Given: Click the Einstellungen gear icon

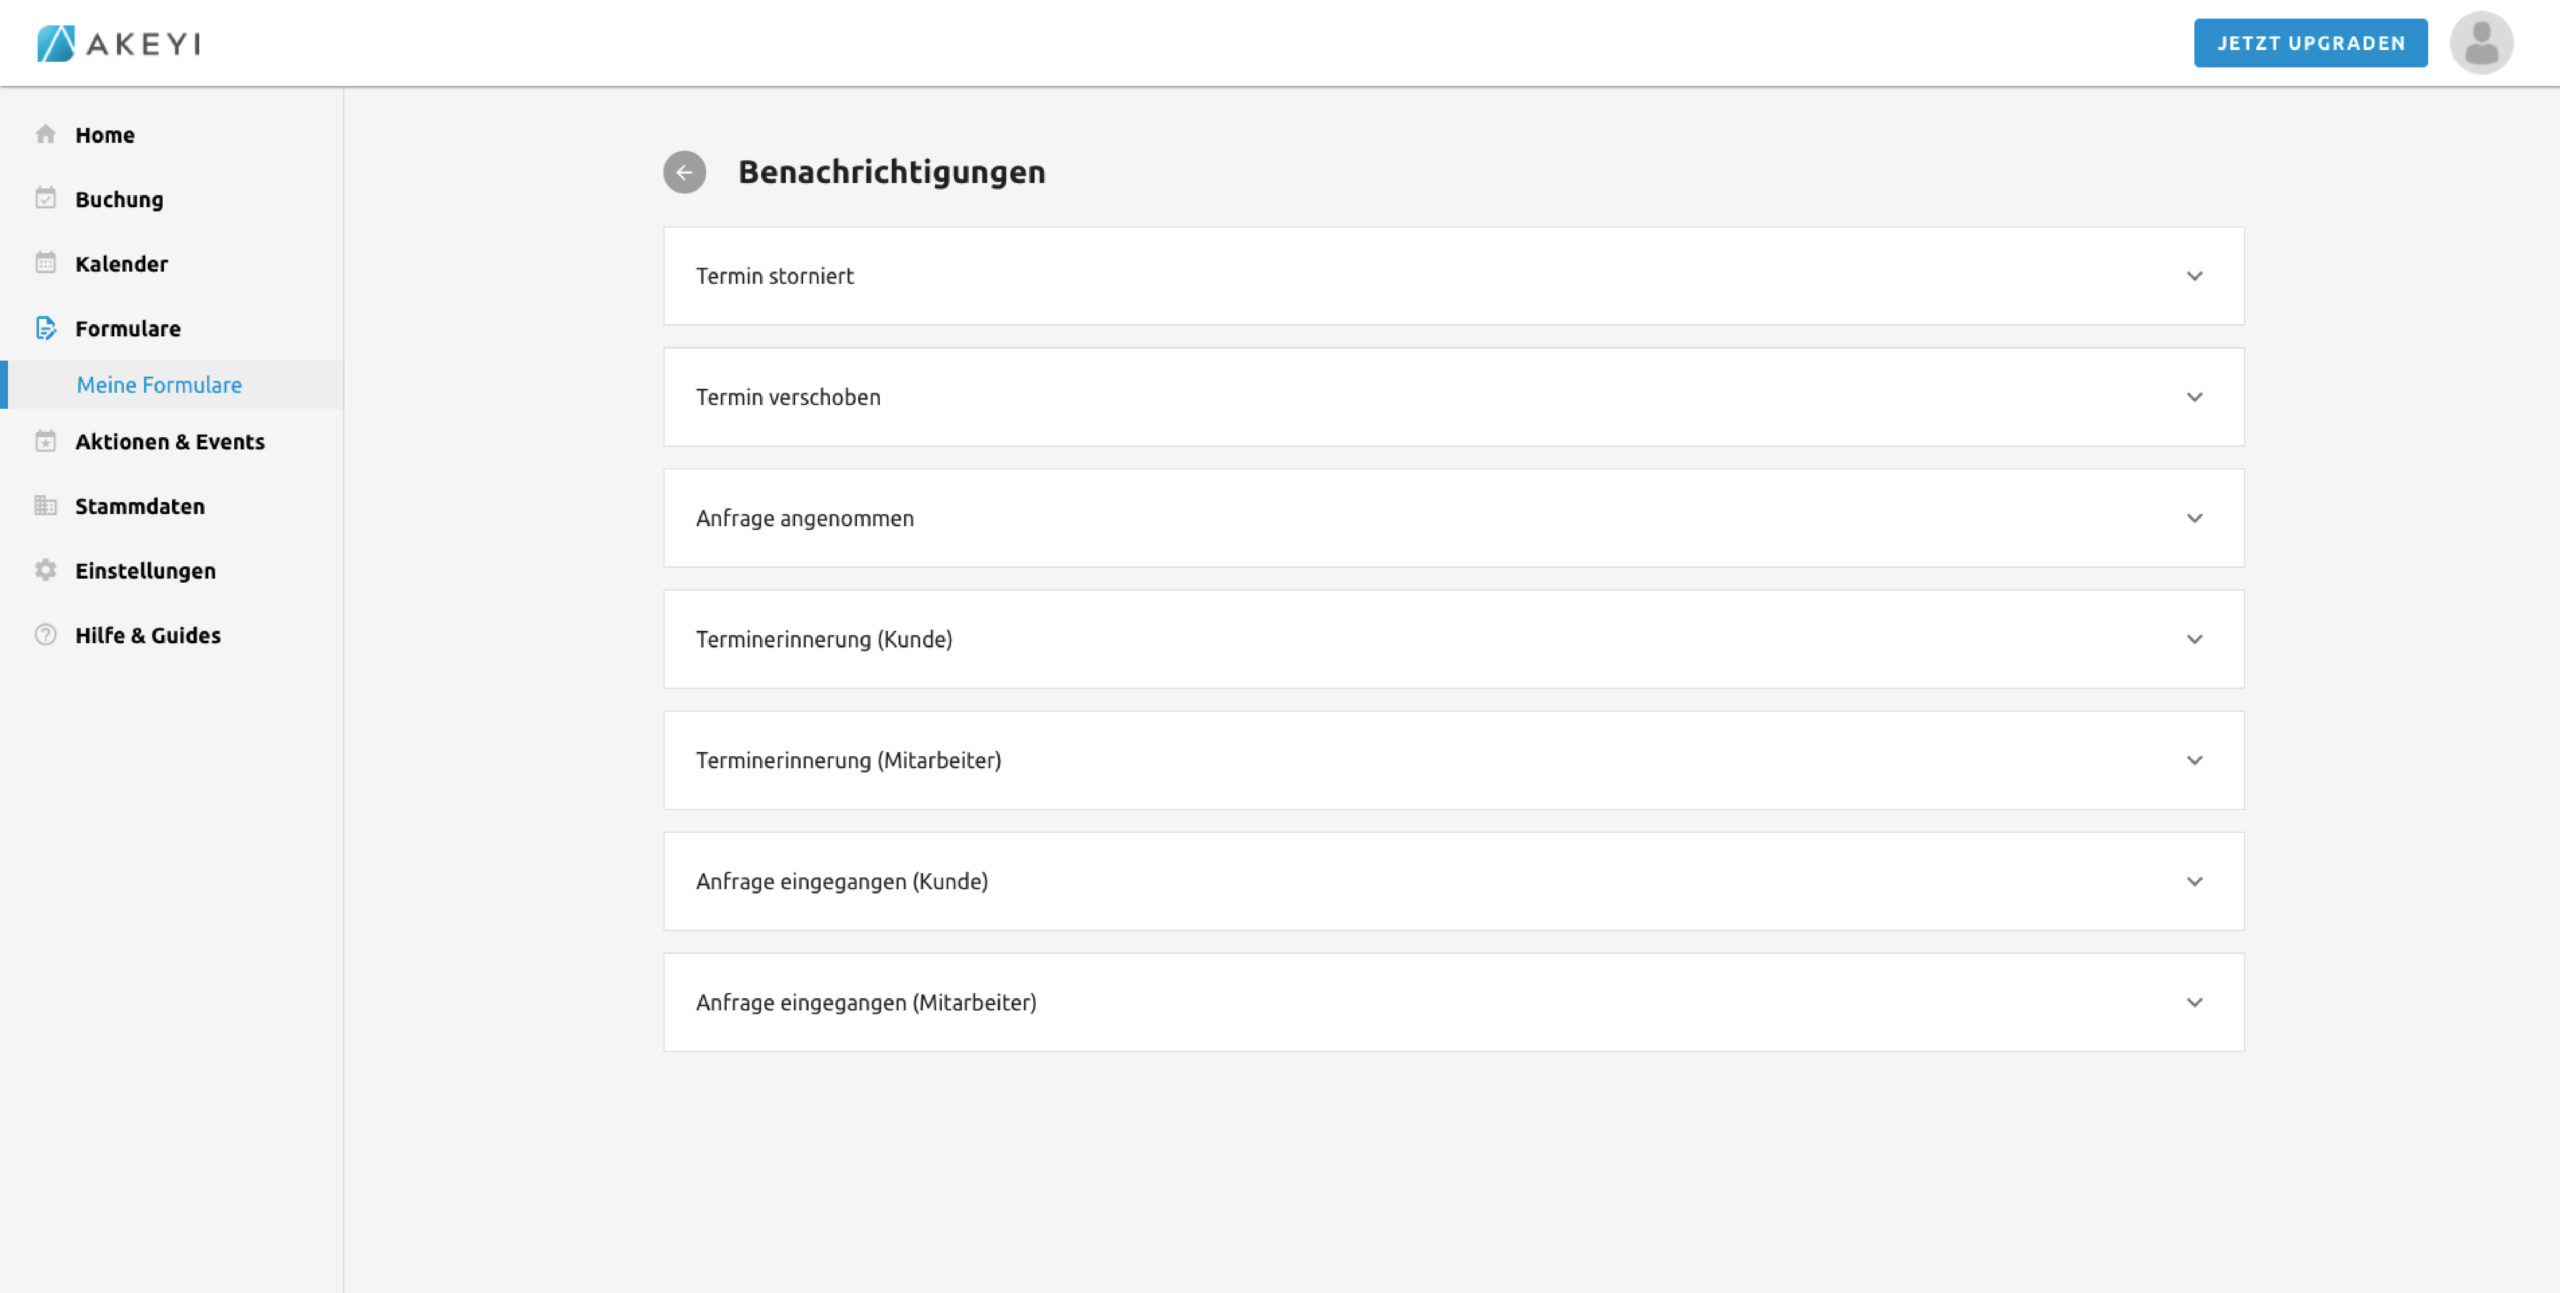Looking at the screenshot, I should point(45,570).
